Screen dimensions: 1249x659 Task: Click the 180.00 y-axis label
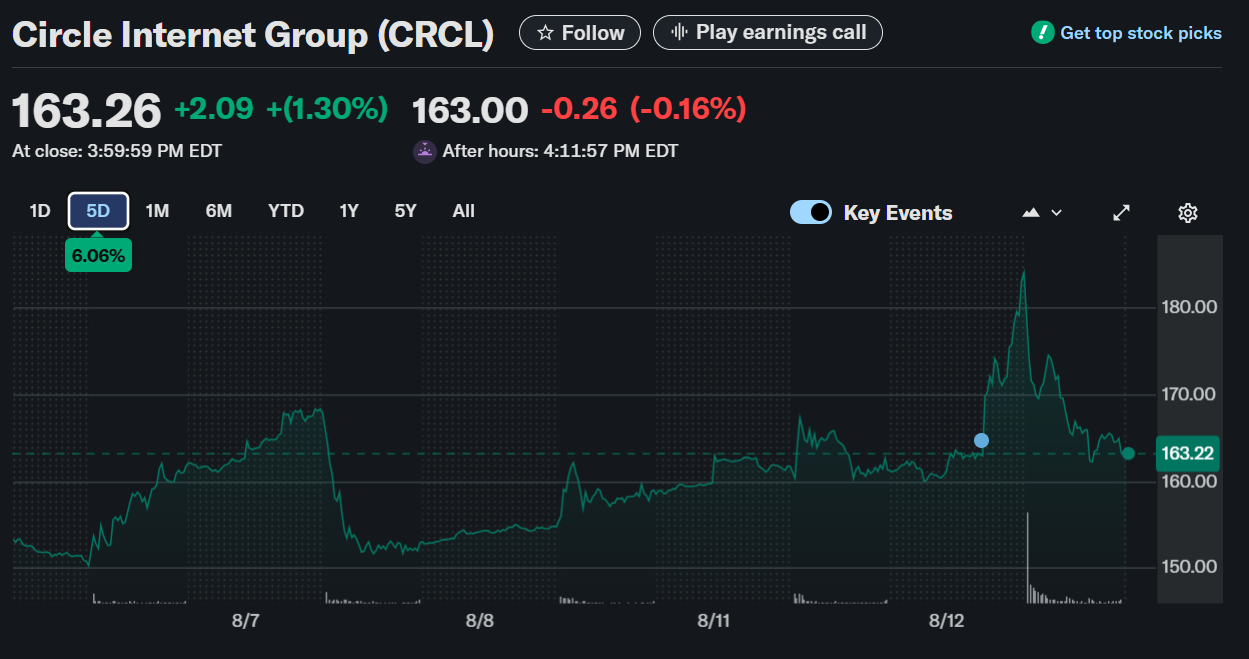pyautogui.click(x=1189, y=307)
